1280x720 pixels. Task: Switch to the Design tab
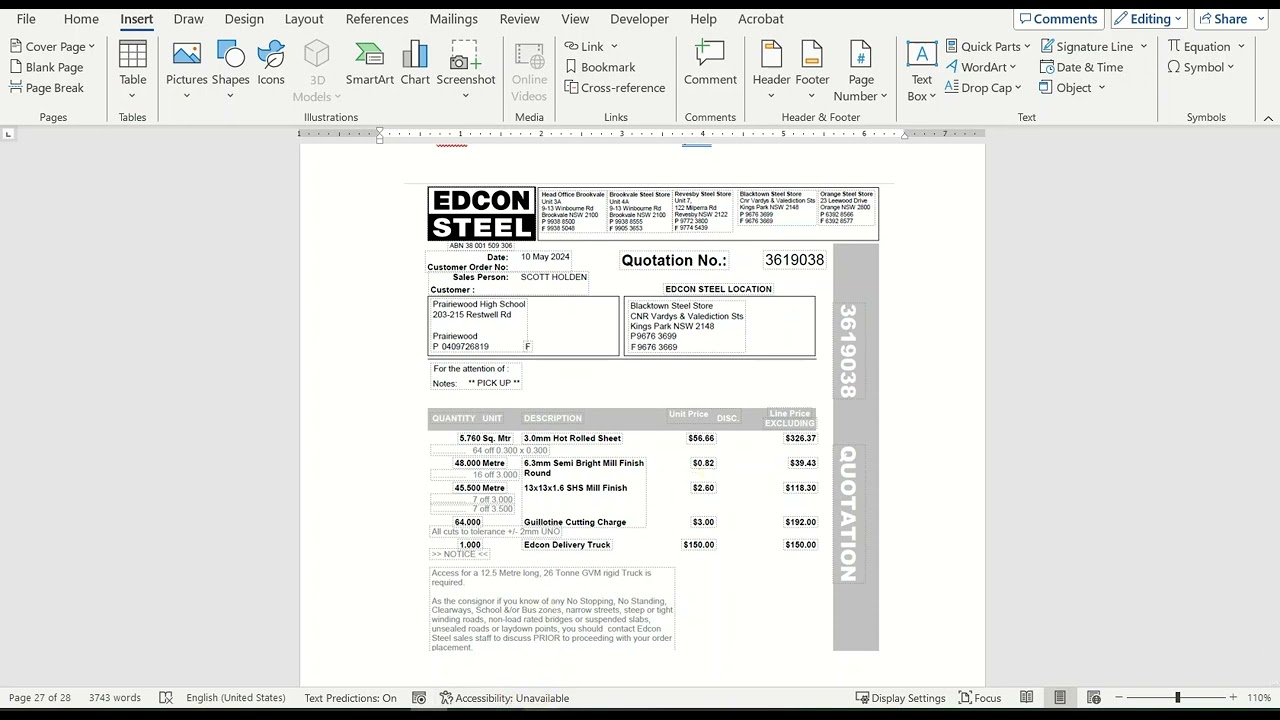point(244,19)
